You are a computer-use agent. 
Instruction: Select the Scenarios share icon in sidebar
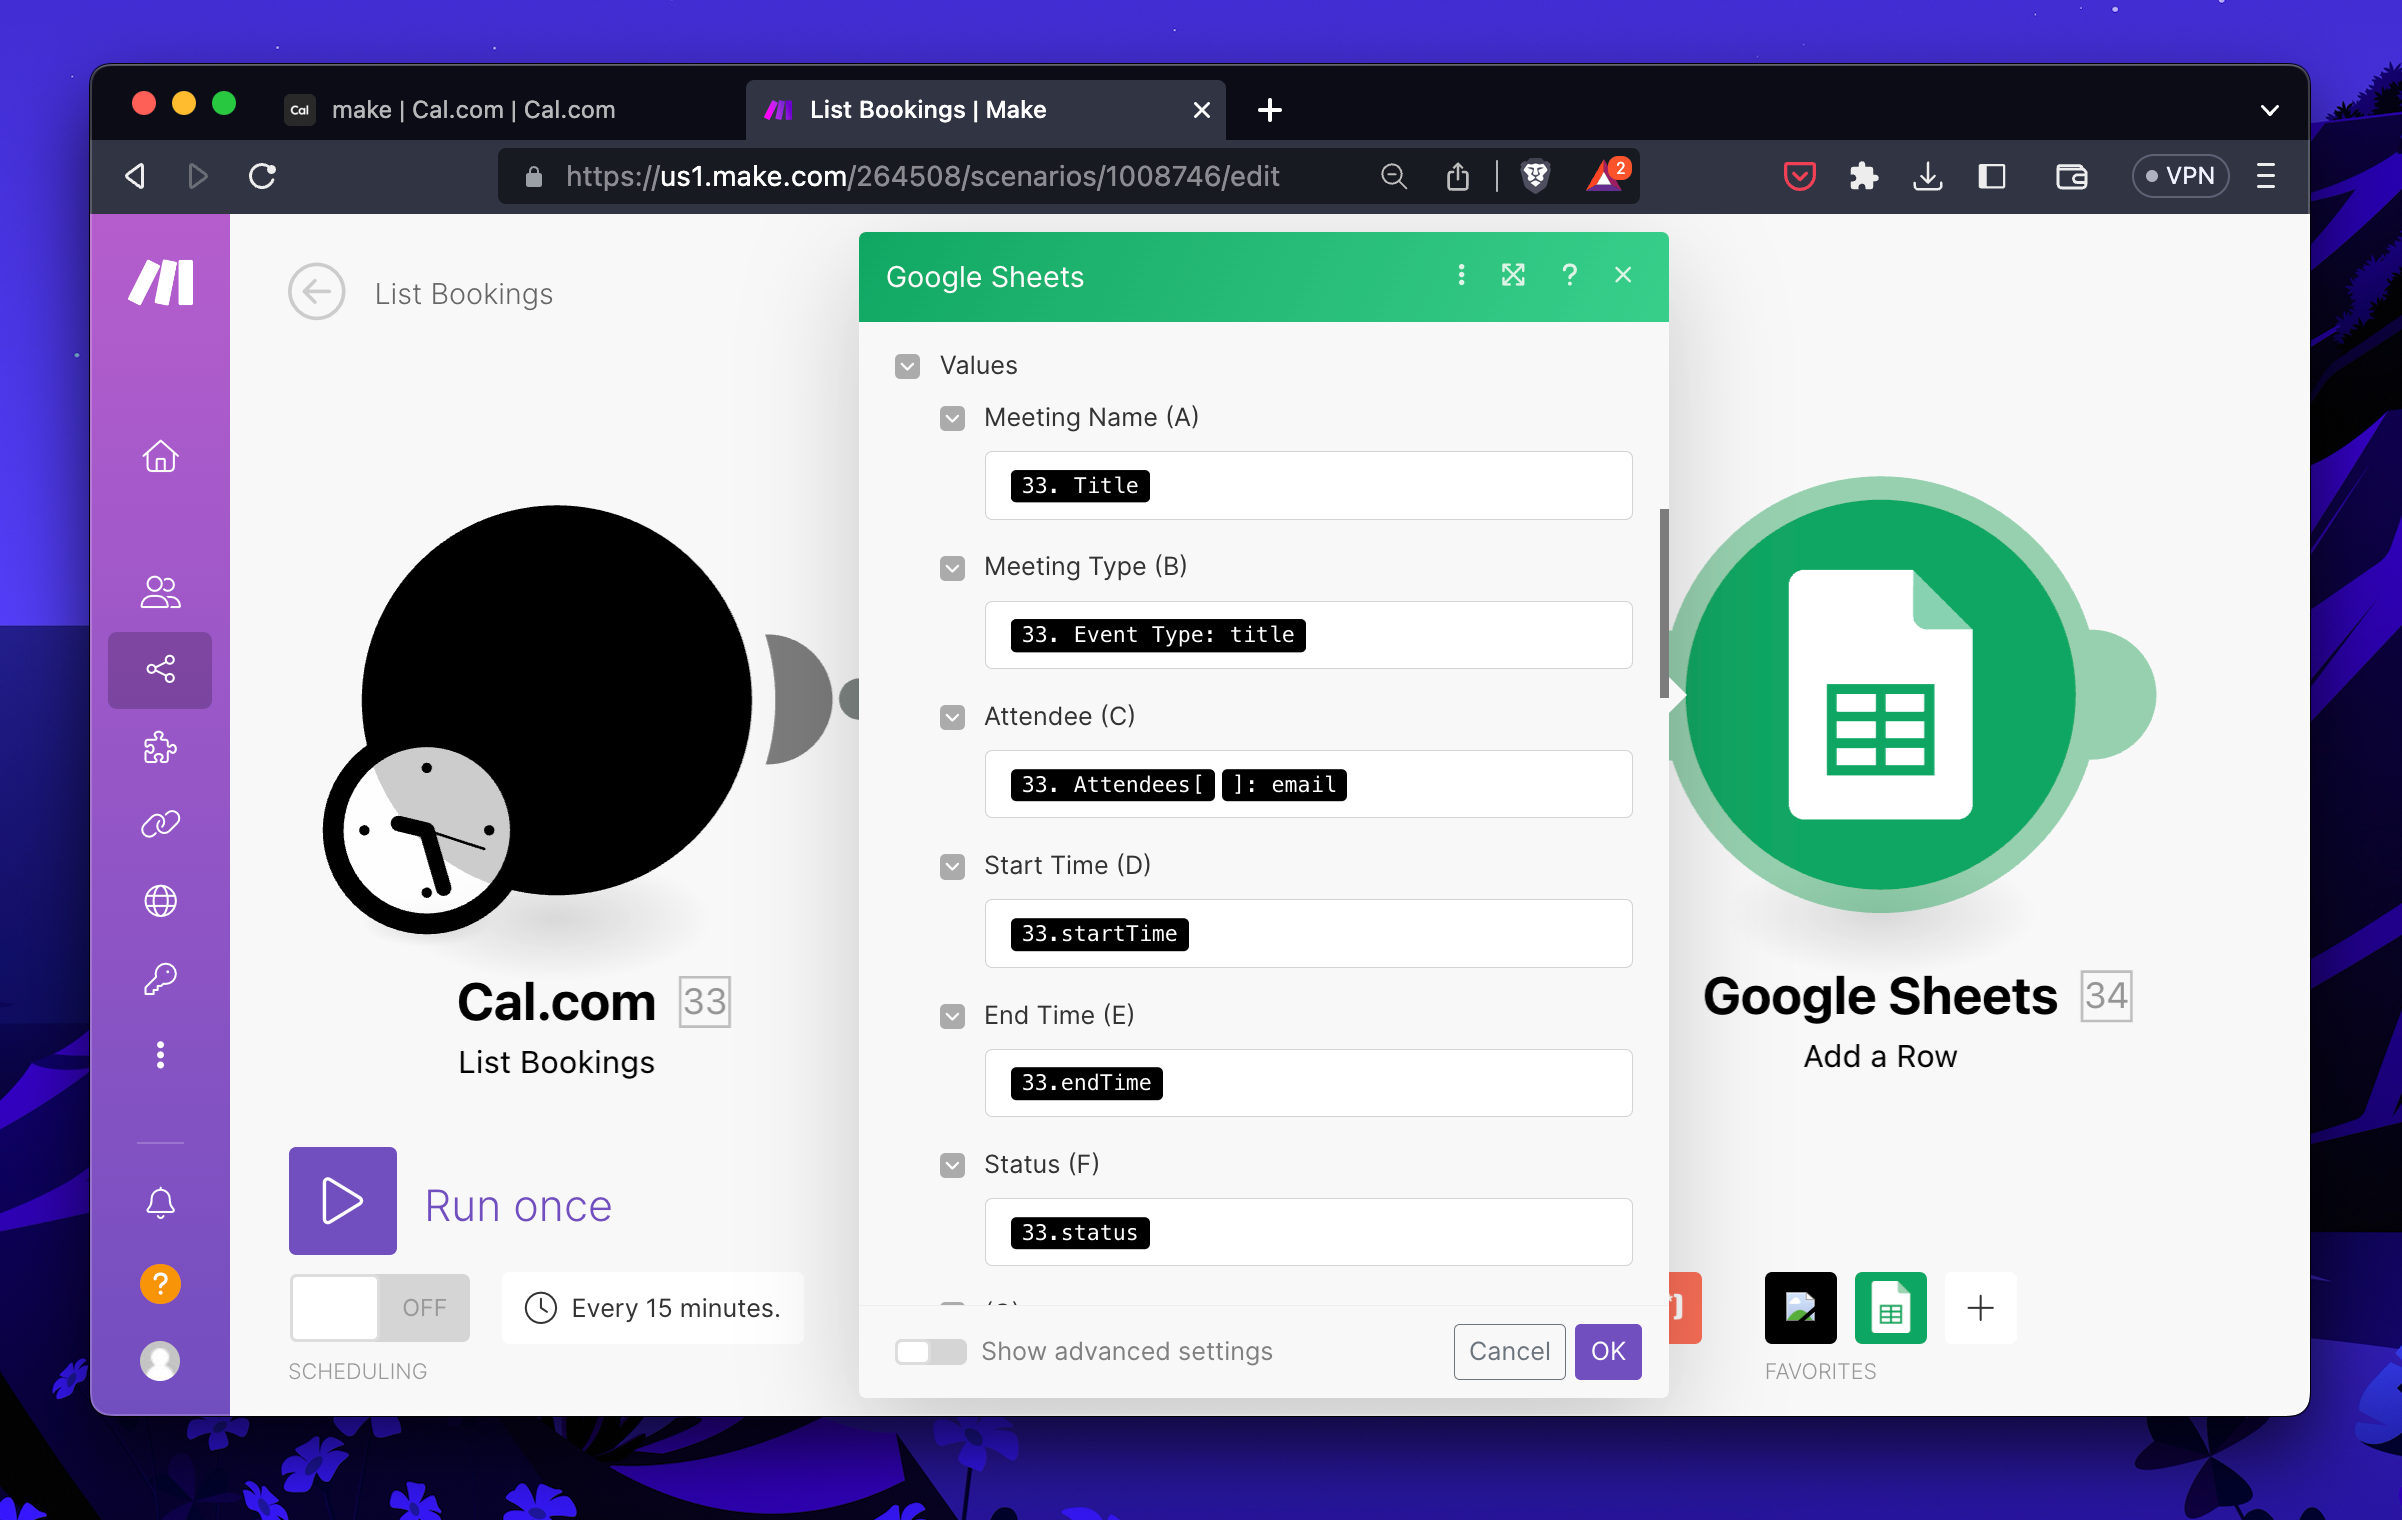click(x=160, y=669)
